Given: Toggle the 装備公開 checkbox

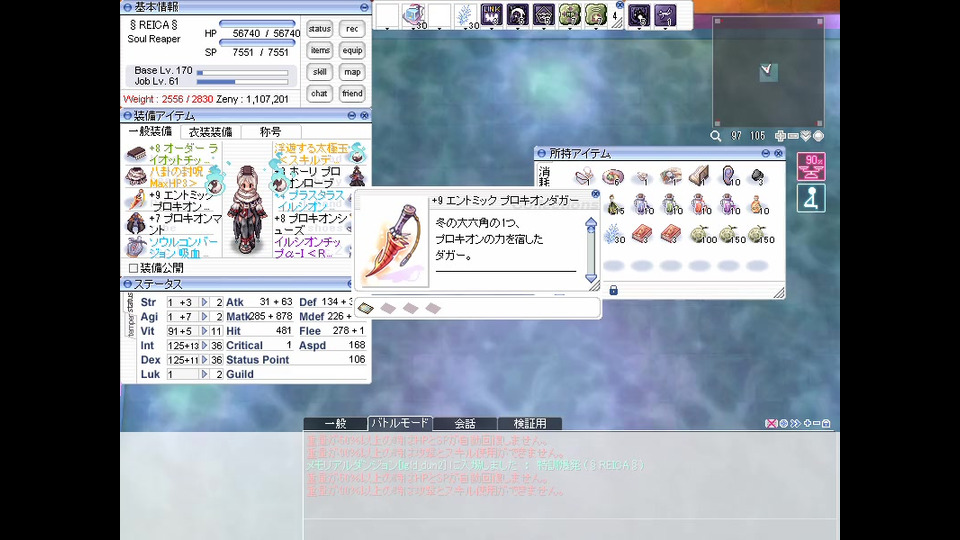Looking at the screenshot, I should (133, 268).
